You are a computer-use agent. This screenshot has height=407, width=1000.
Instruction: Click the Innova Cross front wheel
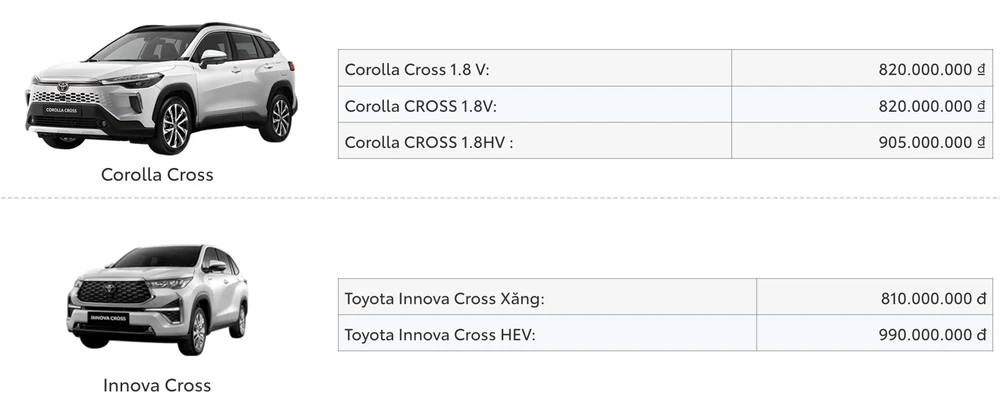point(197,331)
